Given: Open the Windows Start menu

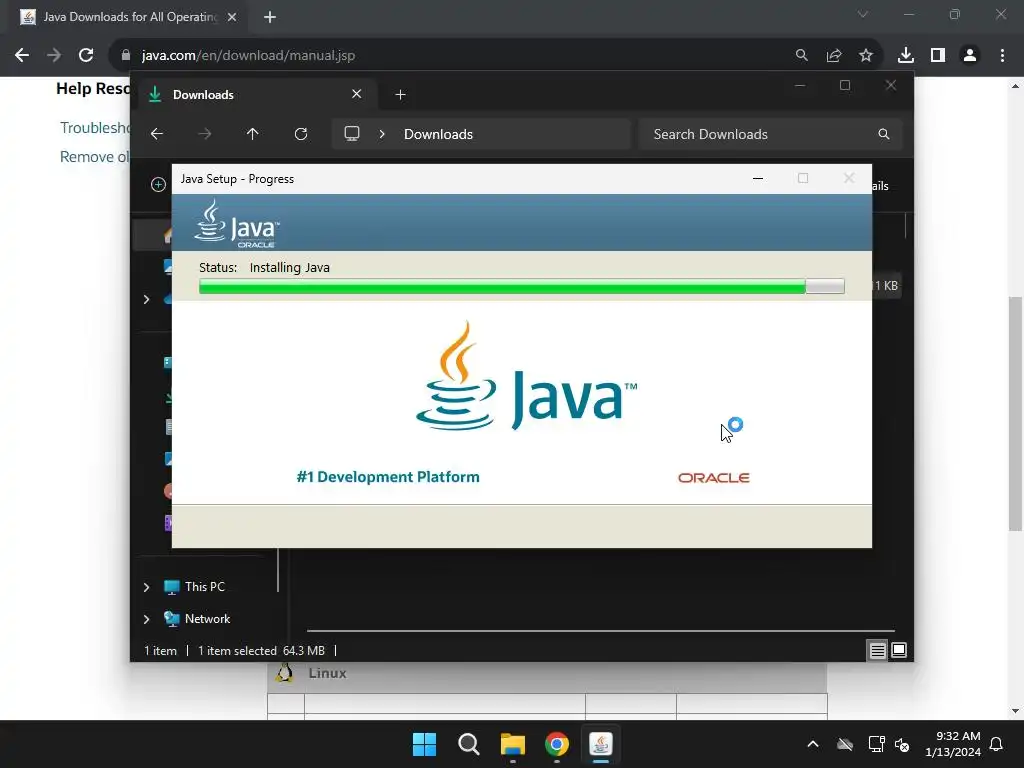Looking at the screenshot, I should (424, 744).
